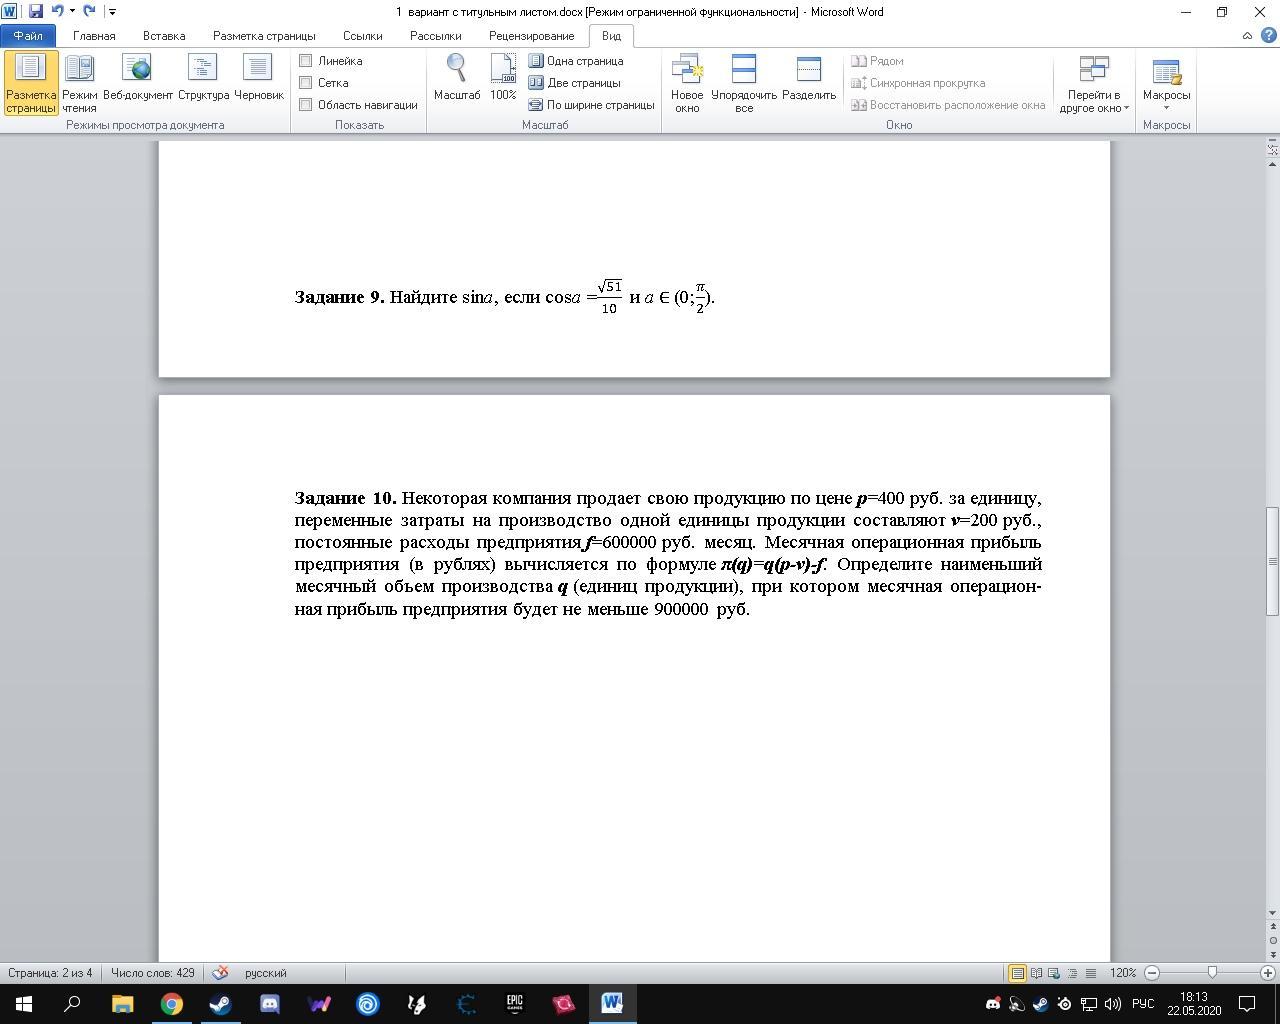Open Discord from the taskbar

pos(269,1003)
